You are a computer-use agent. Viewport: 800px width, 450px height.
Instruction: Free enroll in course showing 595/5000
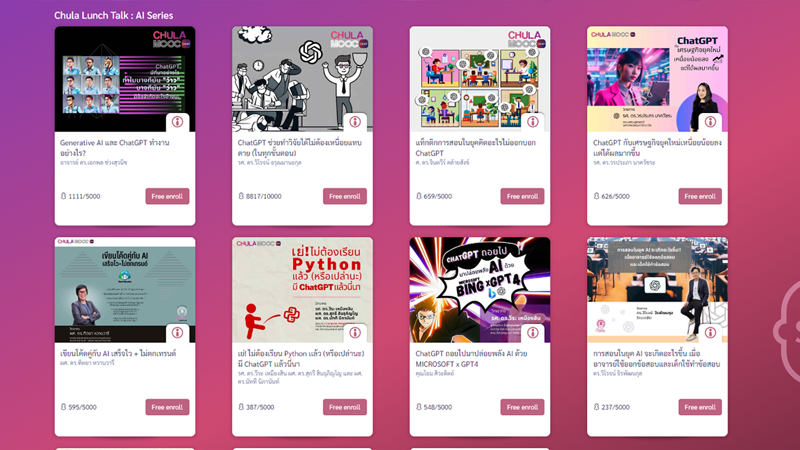pyautogui.click(x=167, y=407)
